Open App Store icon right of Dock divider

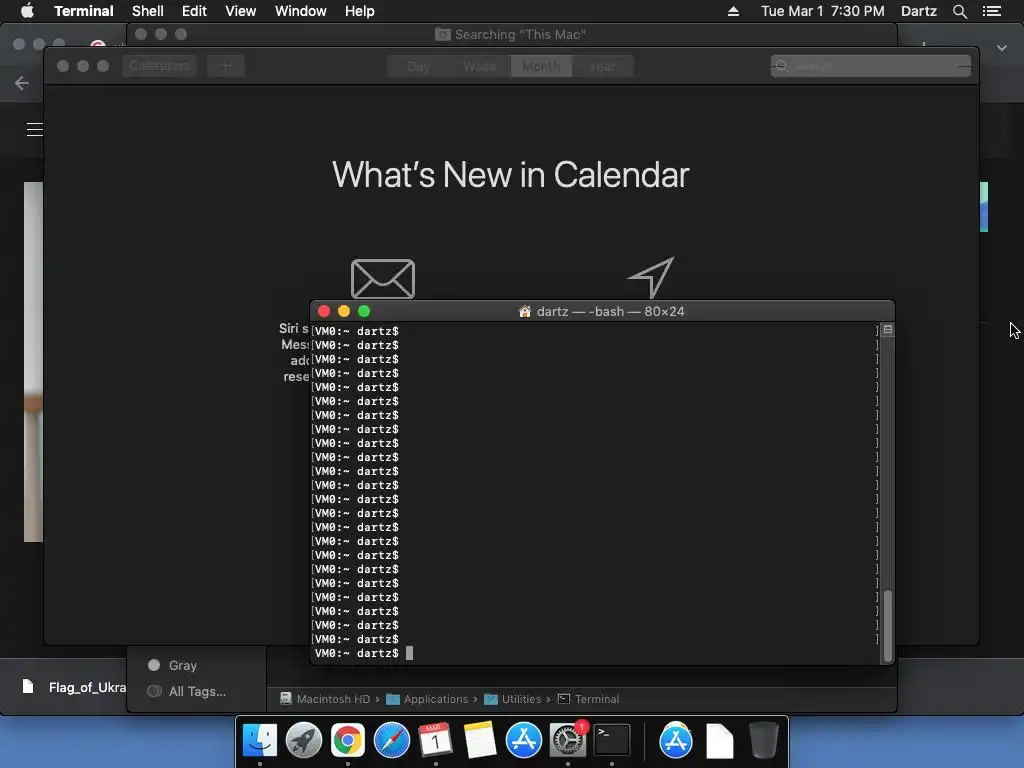(x=676, y=741)
